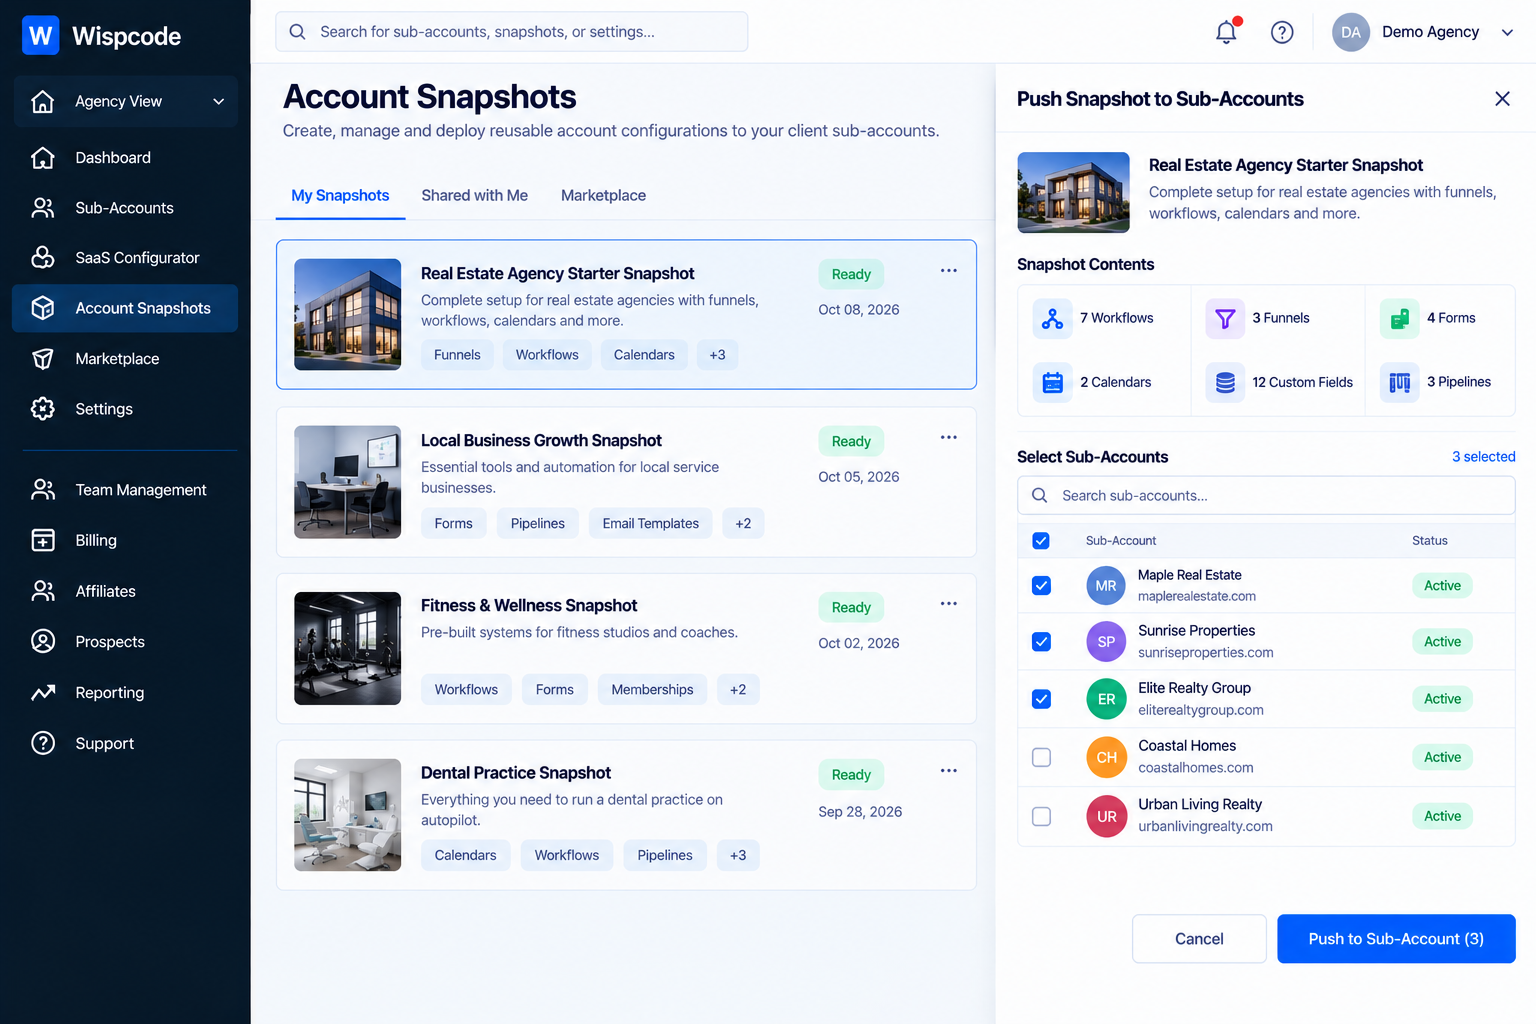
Task: Expand the +2 tags on Local Business snapshot
Action: 743,524
